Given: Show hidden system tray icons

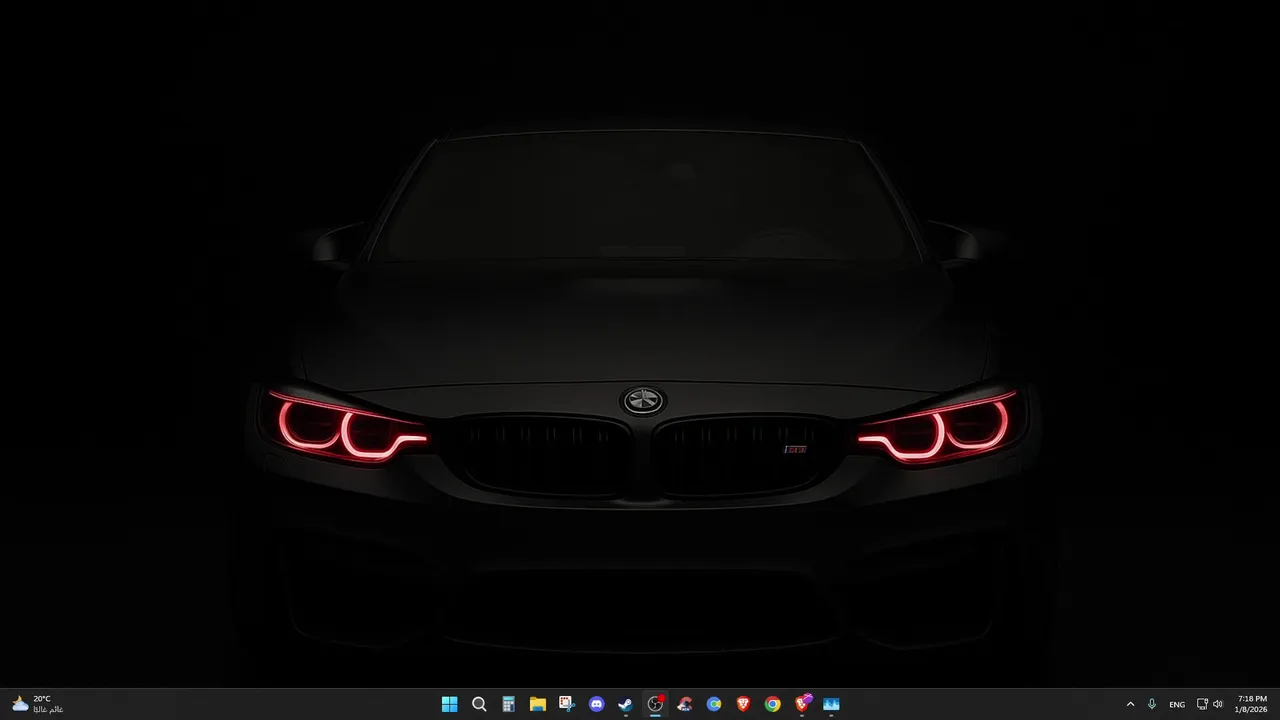Looking at the screenshot, I should coord(1131,704).
